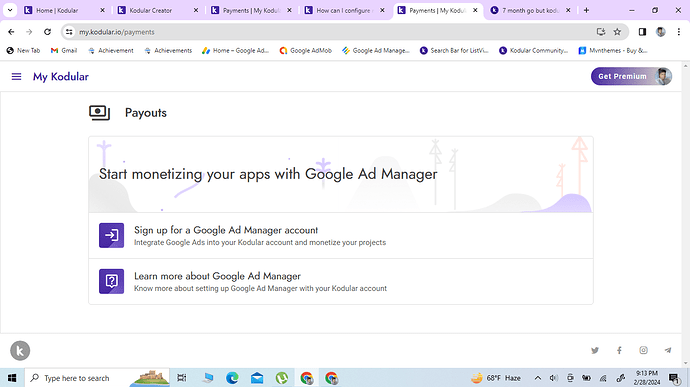
Task: Click the My Kodular title link
Action: point(61,77)
